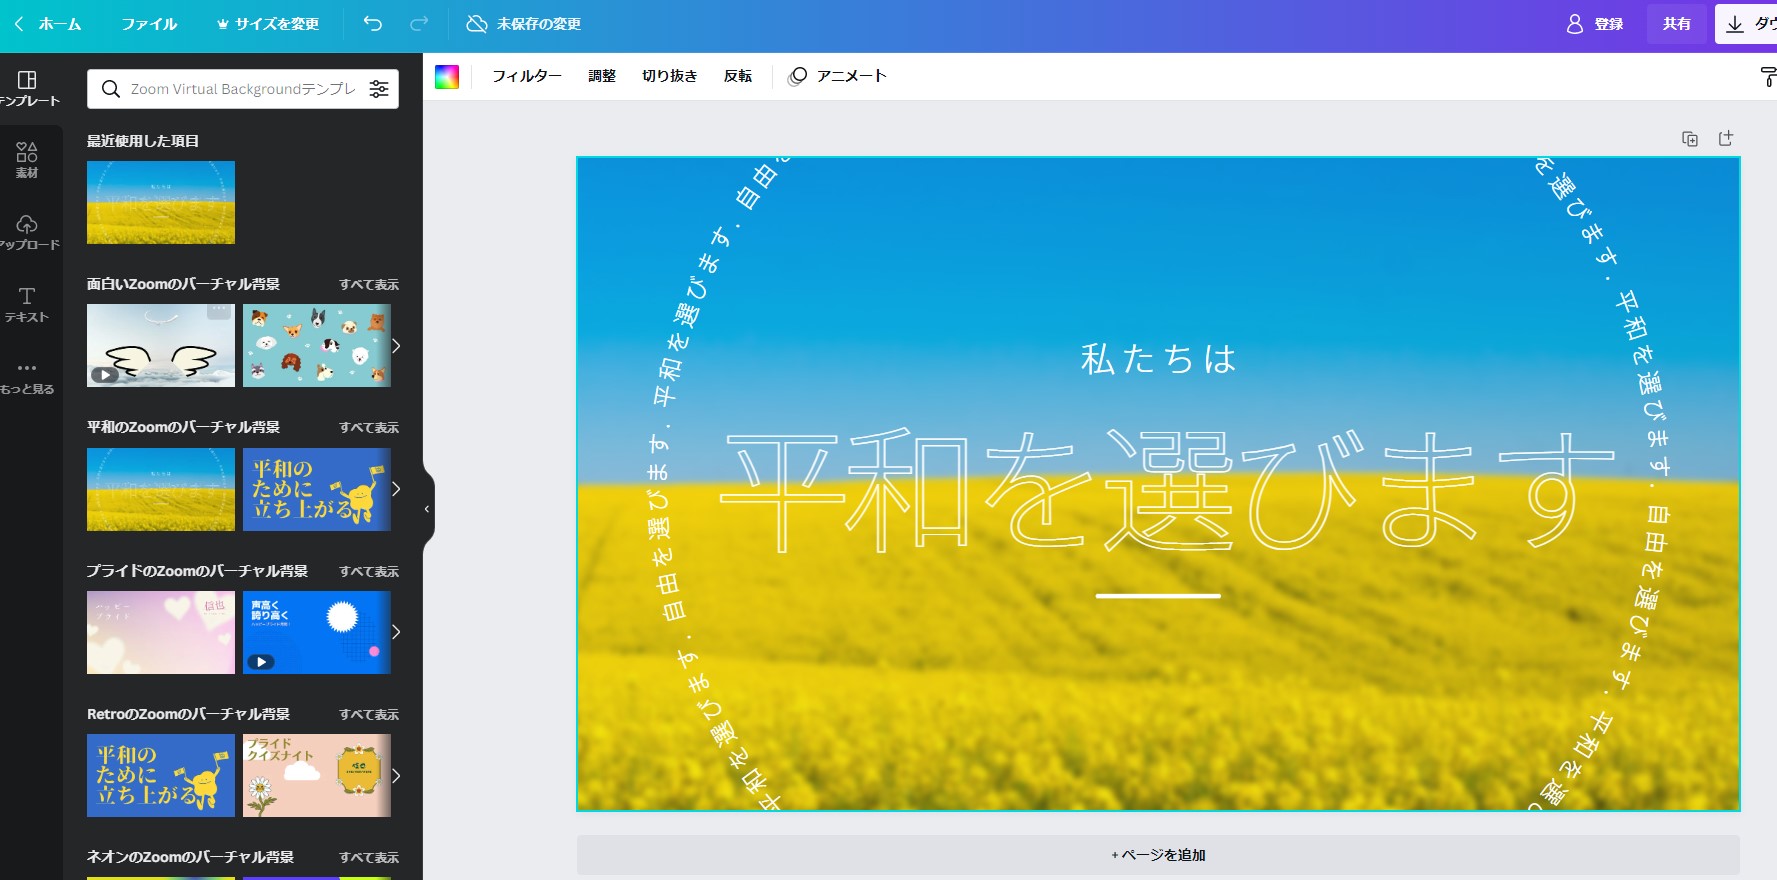This screenshot has width=1777, height=880.
Task: Select the pink hearts pride template
Action: [161, 632]
